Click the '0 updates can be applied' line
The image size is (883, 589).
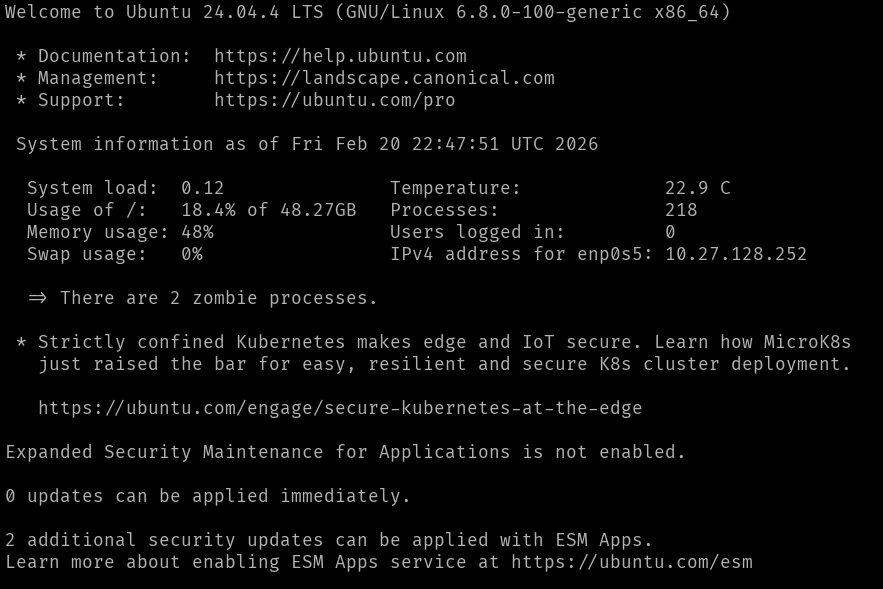208,496
